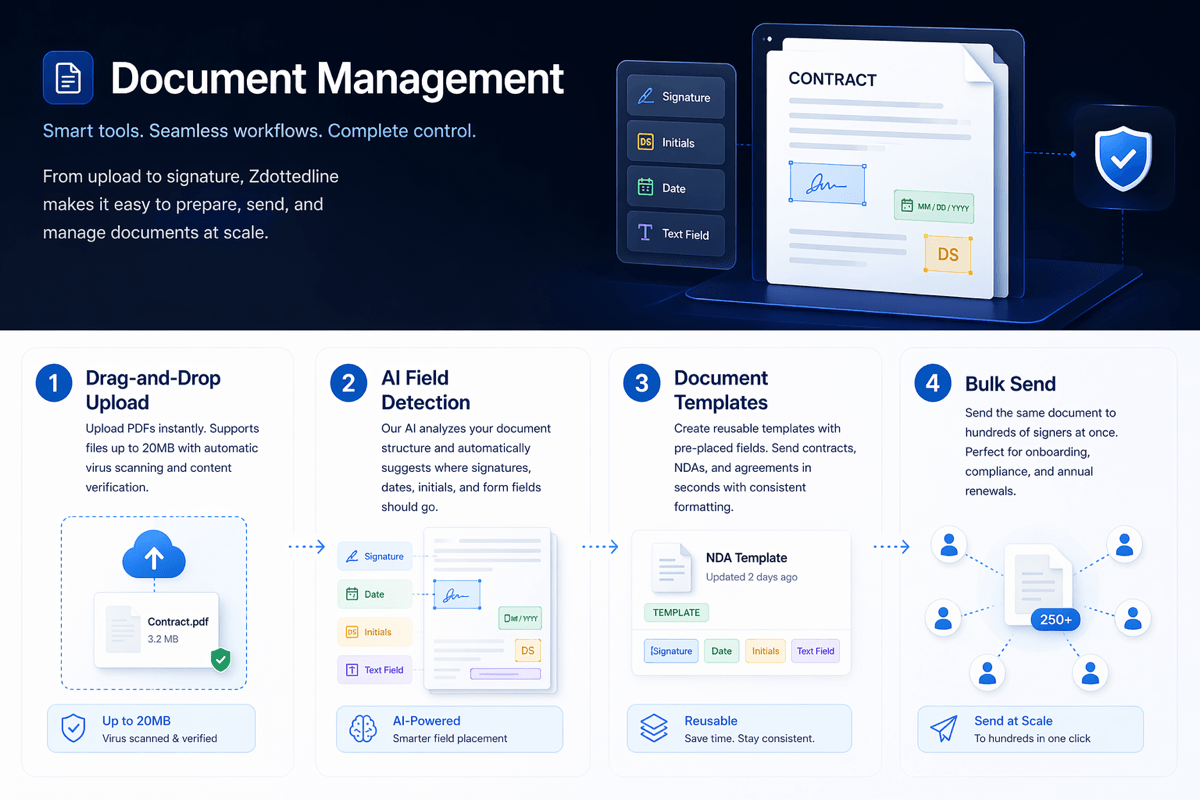
Task: Click the MM / DD / YYYY date field on CONTRACT
Action: [x=934, y=206]
